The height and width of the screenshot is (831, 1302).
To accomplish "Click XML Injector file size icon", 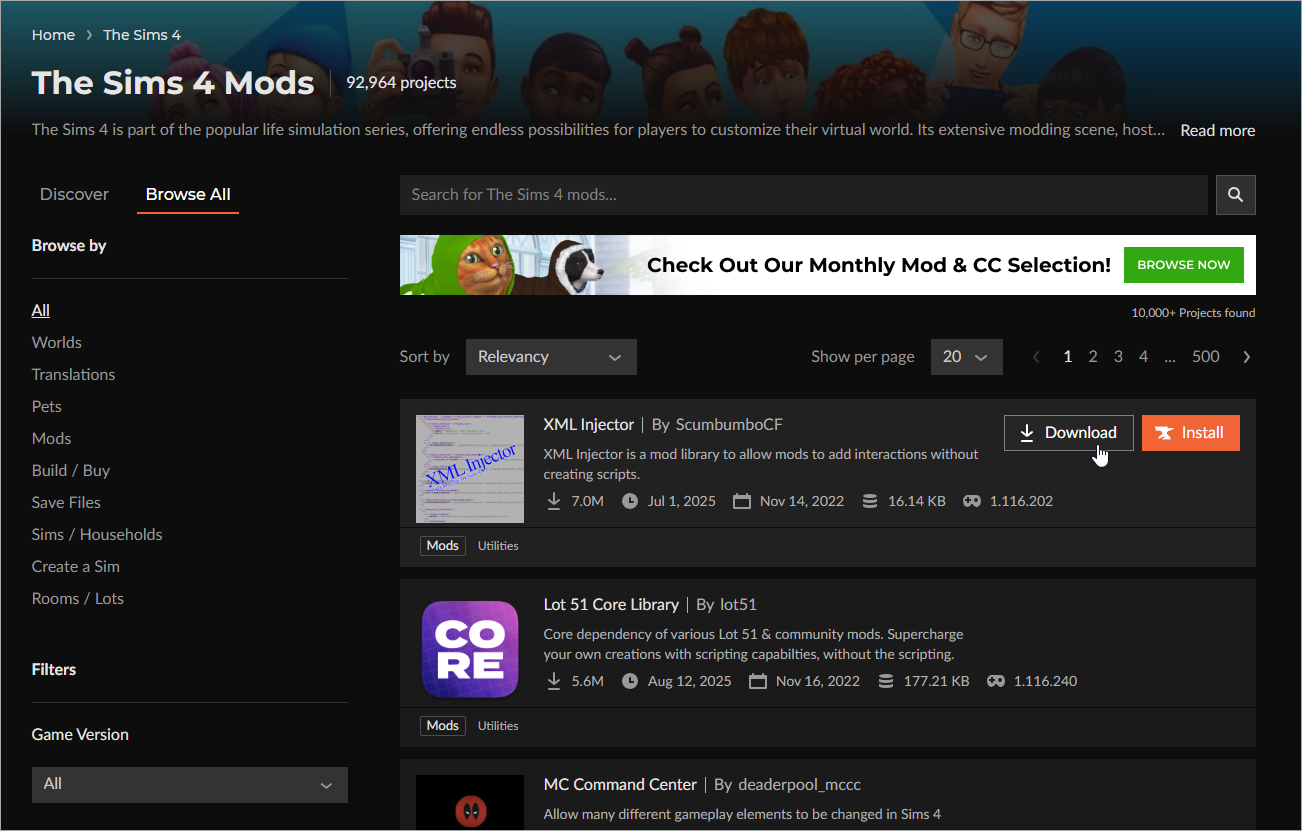I will pos(870,501).
